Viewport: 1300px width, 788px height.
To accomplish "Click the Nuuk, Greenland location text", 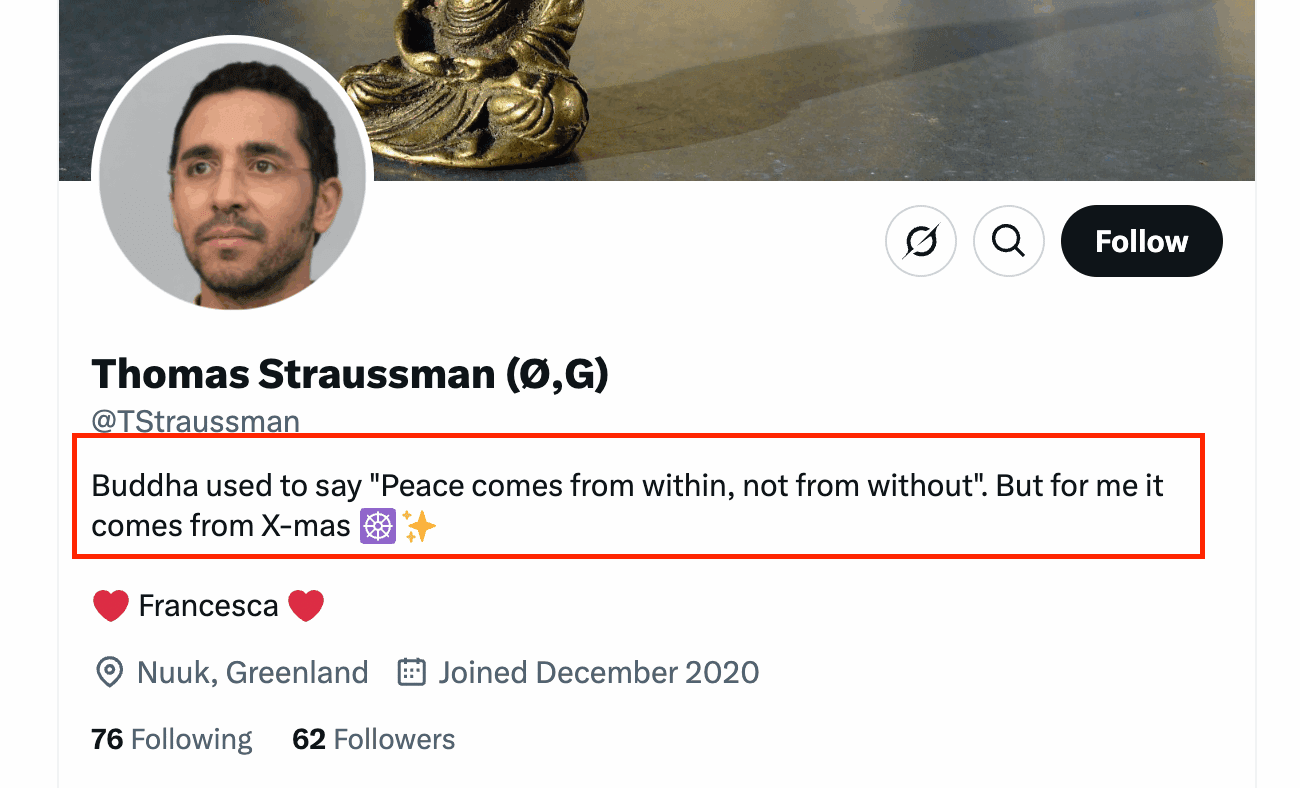I will (252, 672).
